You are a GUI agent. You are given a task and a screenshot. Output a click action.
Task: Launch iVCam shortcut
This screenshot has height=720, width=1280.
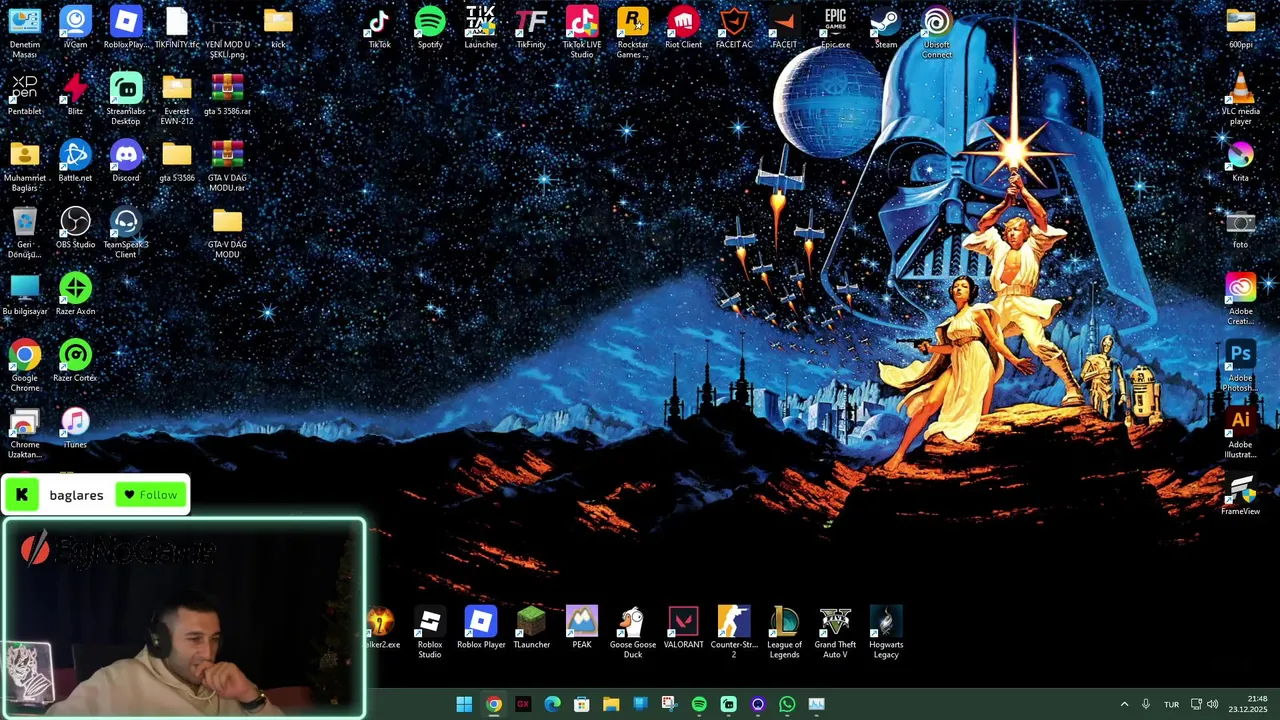(75, 27)
